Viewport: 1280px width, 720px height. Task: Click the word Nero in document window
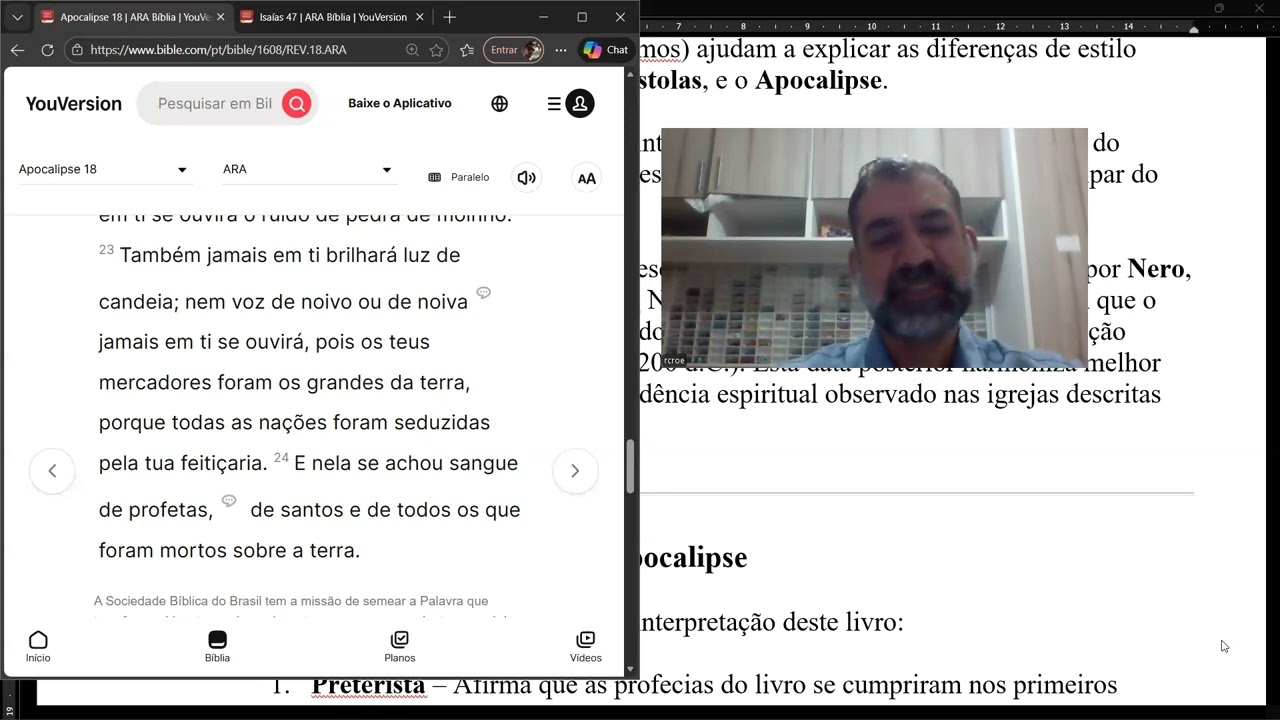(x=1158, y=269)
